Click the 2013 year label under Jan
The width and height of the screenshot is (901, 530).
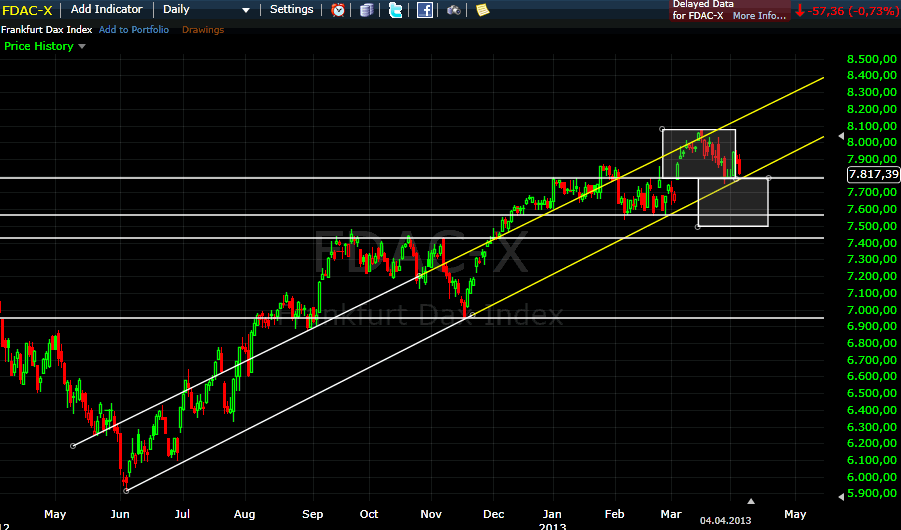click(x=552, y=525)
